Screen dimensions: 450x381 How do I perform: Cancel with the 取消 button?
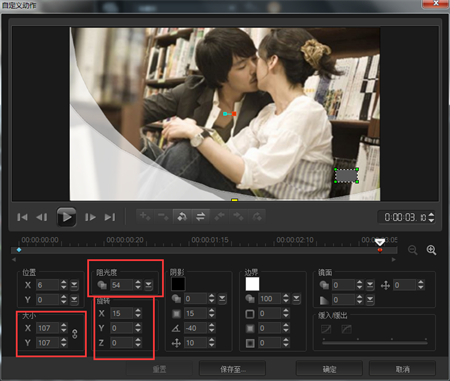(x=402, y=369)
